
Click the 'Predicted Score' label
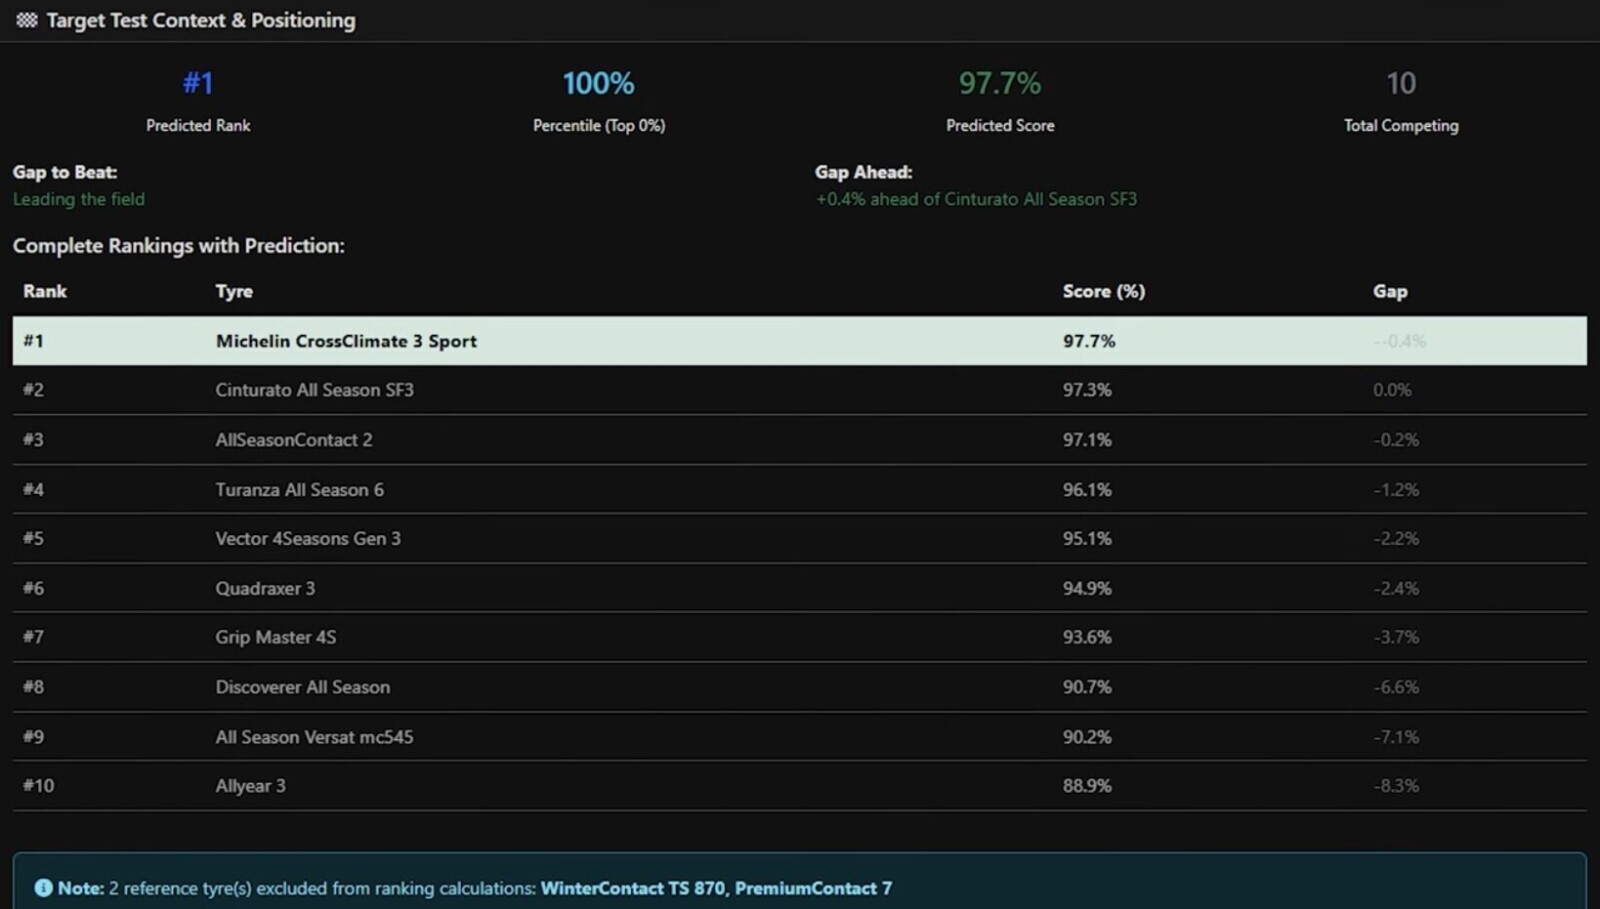click(1000, 125)
